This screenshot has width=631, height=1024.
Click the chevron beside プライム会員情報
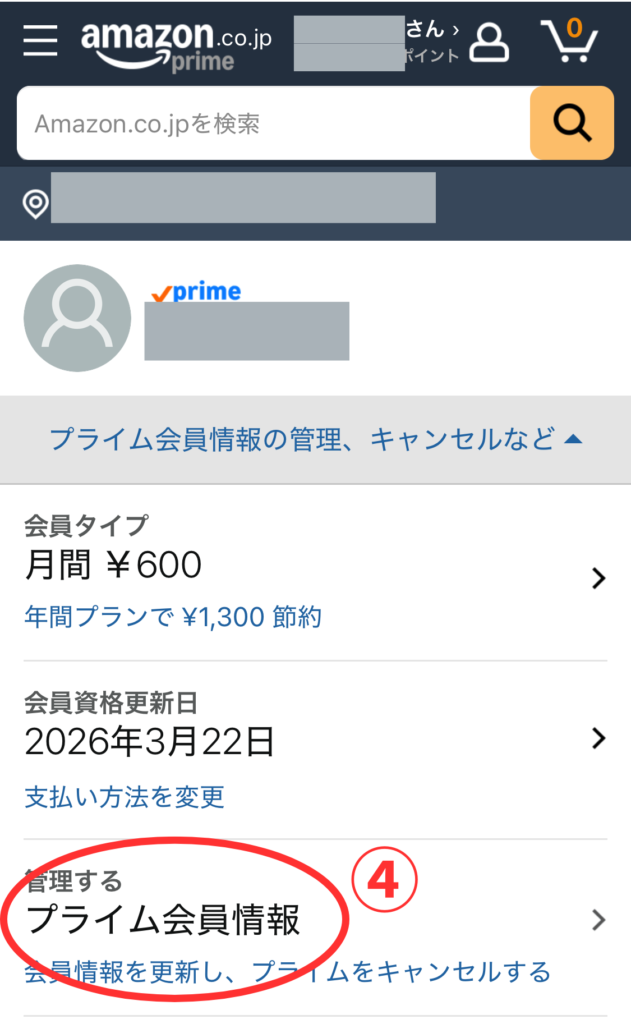coord(598,920)
